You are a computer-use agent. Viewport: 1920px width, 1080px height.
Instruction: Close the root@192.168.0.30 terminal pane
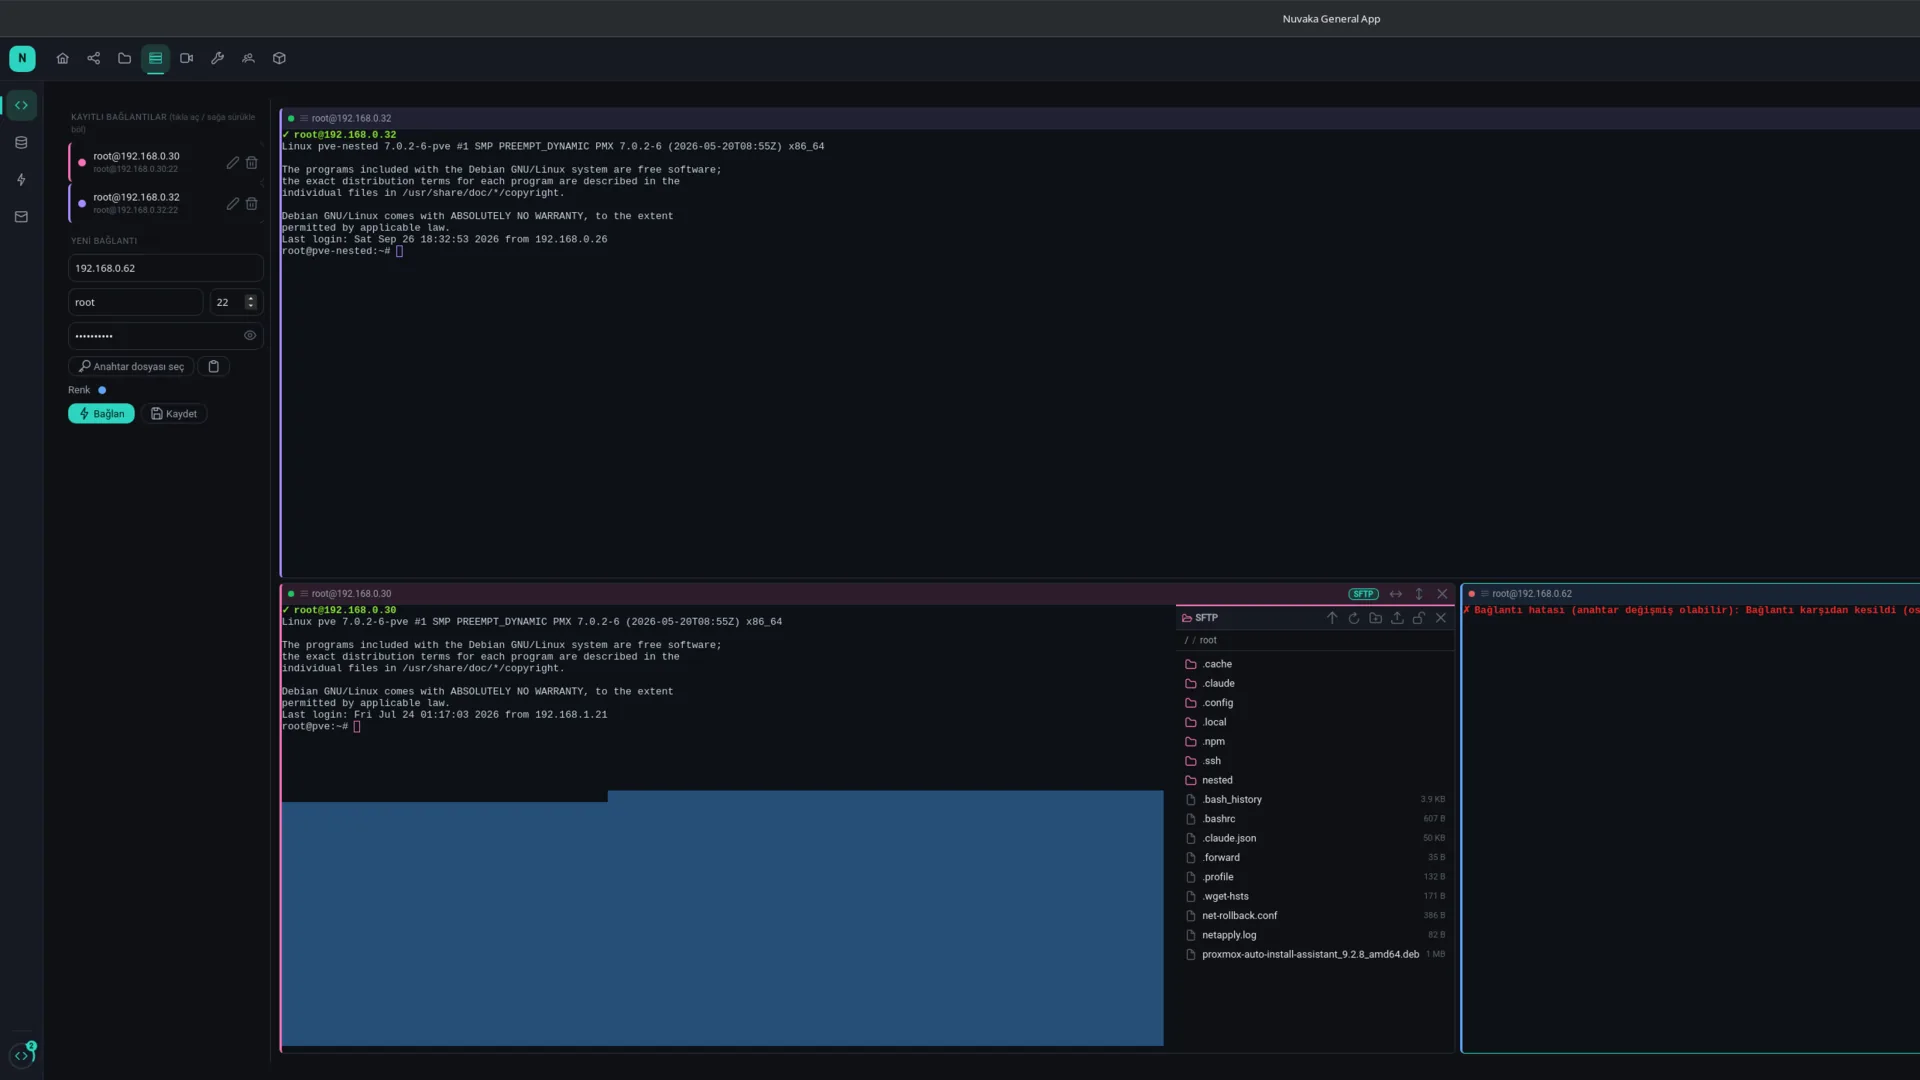[x=1442, y=594]
